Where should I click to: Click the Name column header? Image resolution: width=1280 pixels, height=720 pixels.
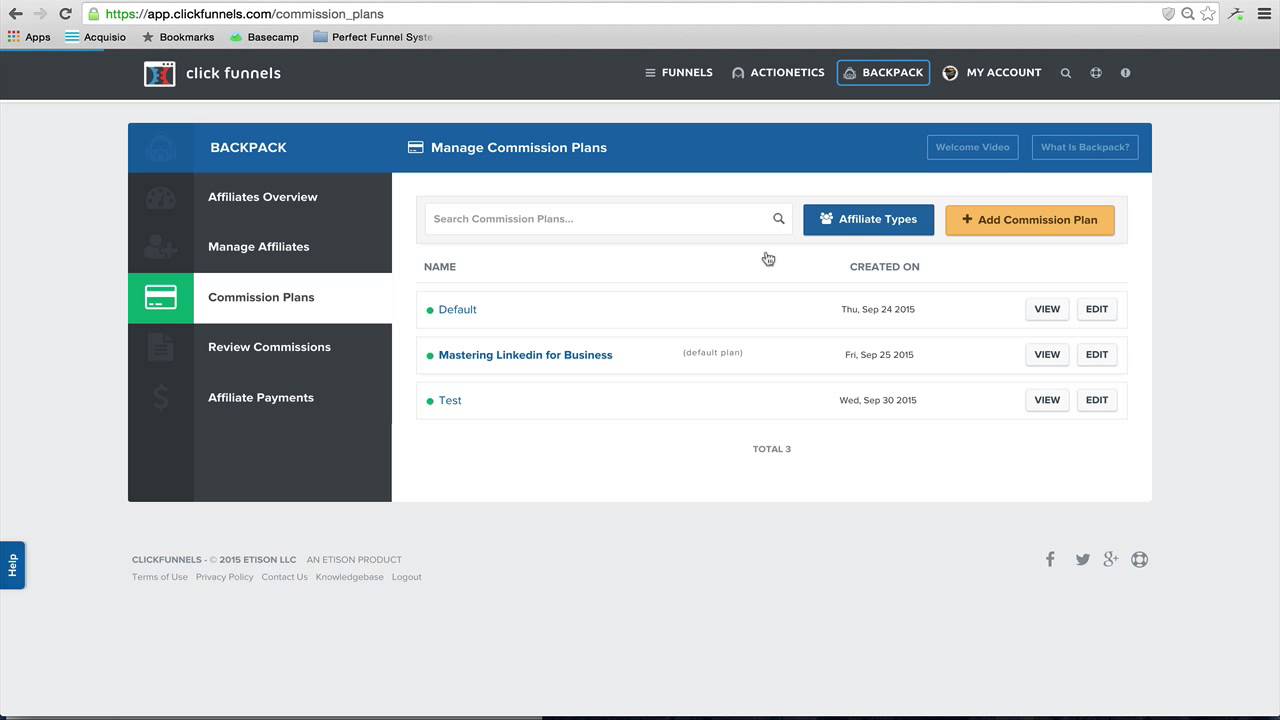click(x=440, y=267)
